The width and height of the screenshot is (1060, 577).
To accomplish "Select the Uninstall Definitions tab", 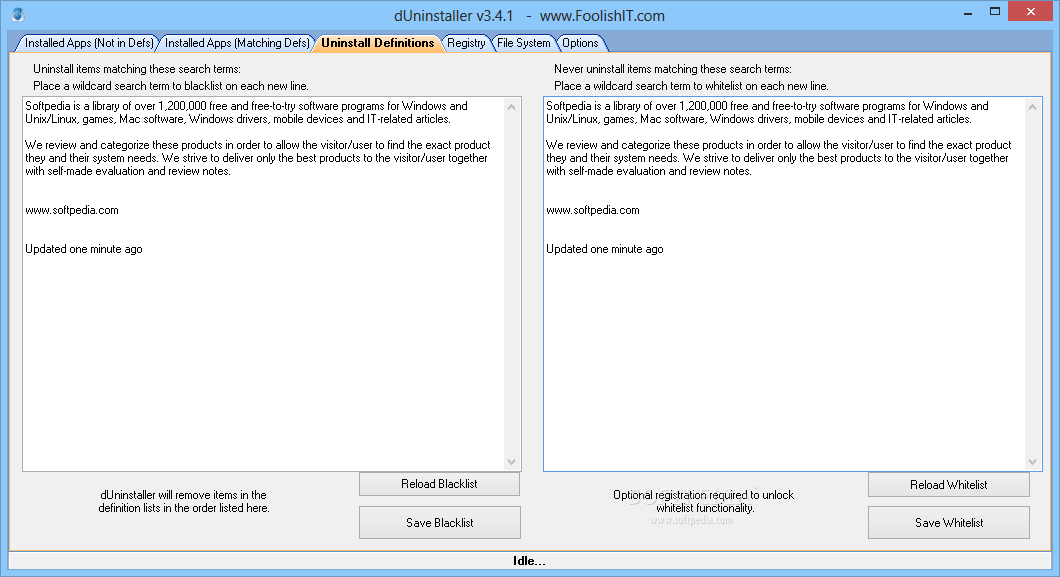I will [378, 43].
